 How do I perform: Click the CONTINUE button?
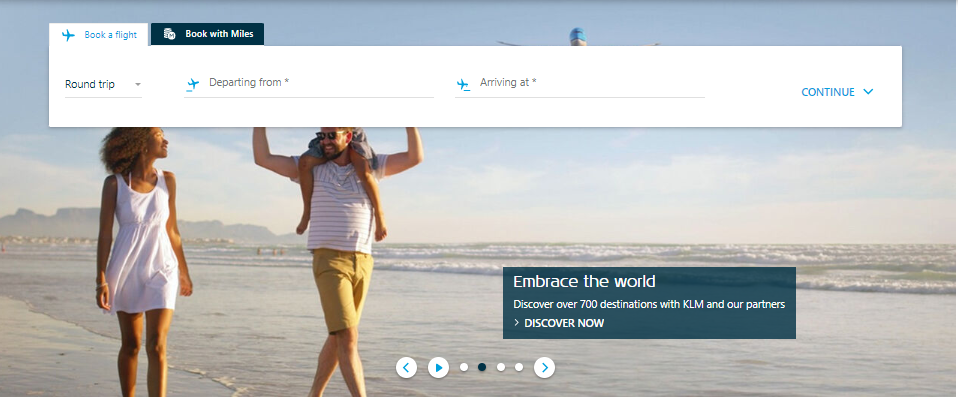coord(837,92)
